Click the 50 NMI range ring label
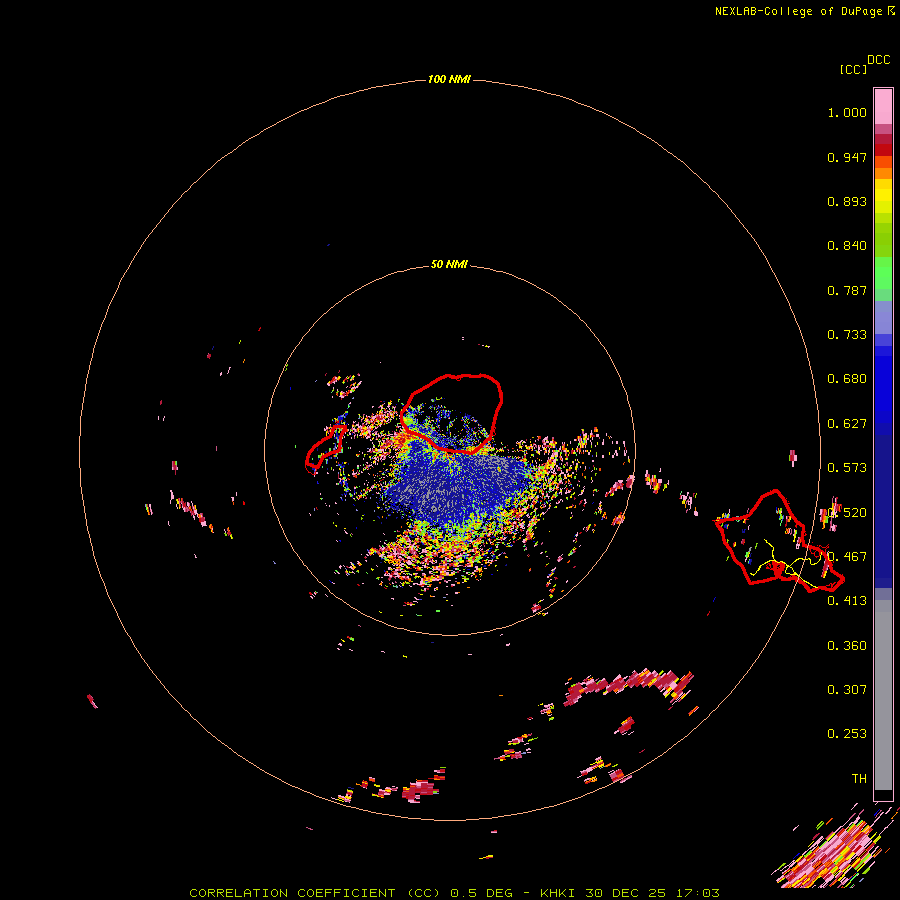 449,264
